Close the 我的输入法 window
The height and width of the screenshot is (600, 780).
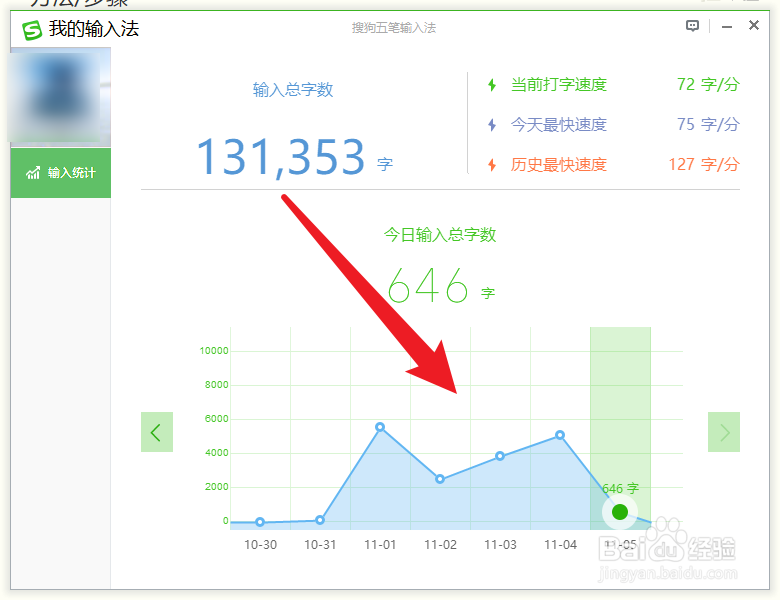point(754,25)
